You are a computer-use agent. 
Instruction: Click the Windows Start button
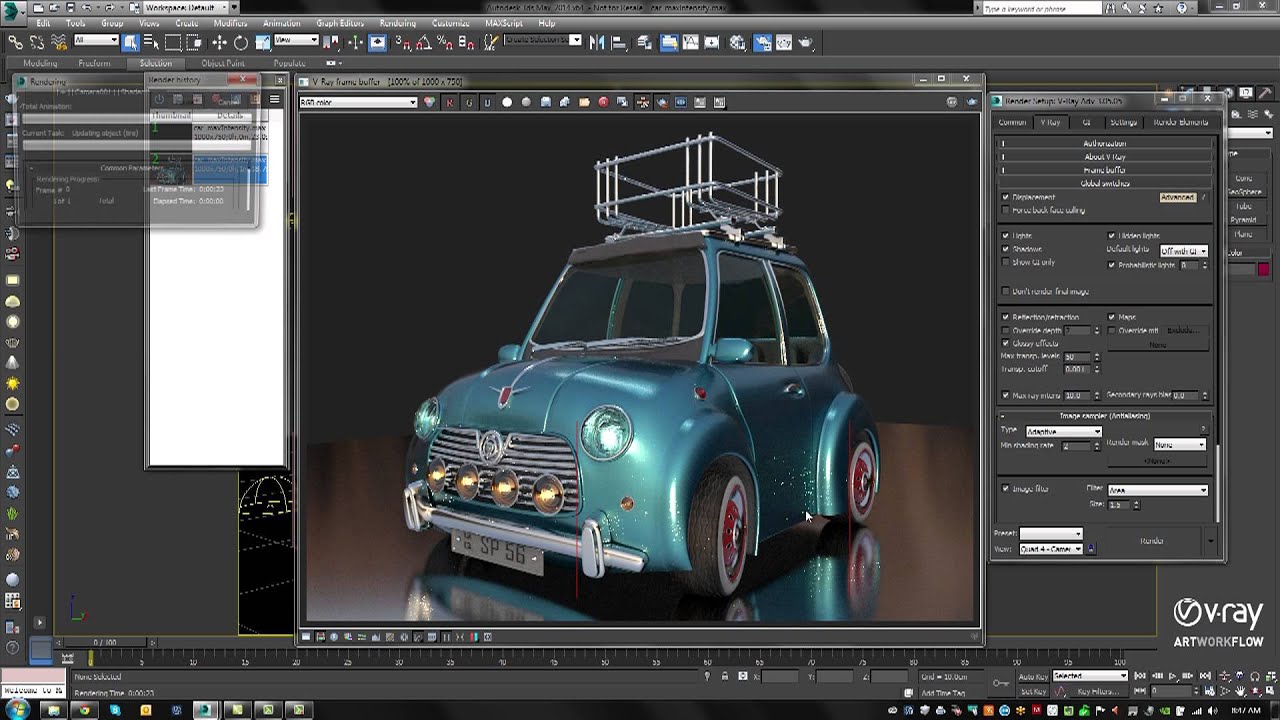coord(18,710)
